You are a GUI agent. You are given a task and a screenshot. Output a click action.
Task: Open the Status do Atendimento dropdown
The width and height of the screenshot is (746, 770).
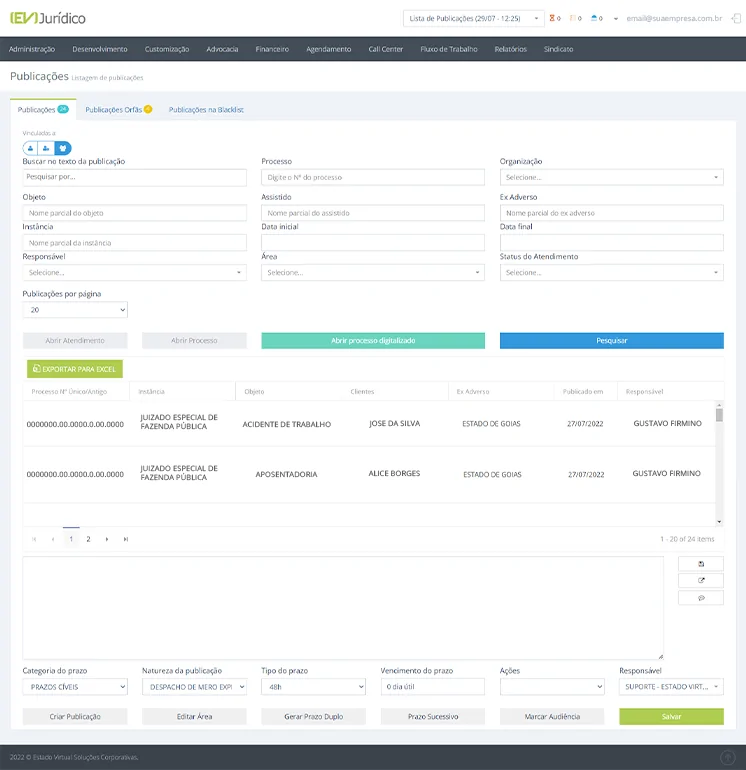[x=611, y=273]
